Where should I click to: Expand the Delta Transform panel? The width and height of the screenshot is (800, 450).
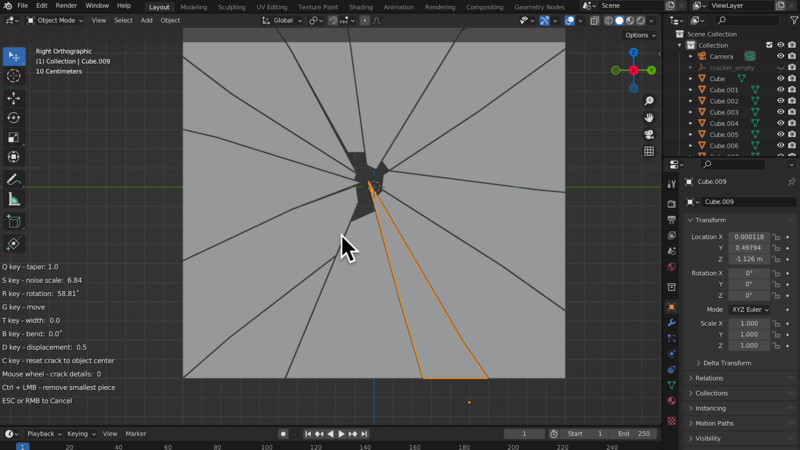(x=727, y=363)
